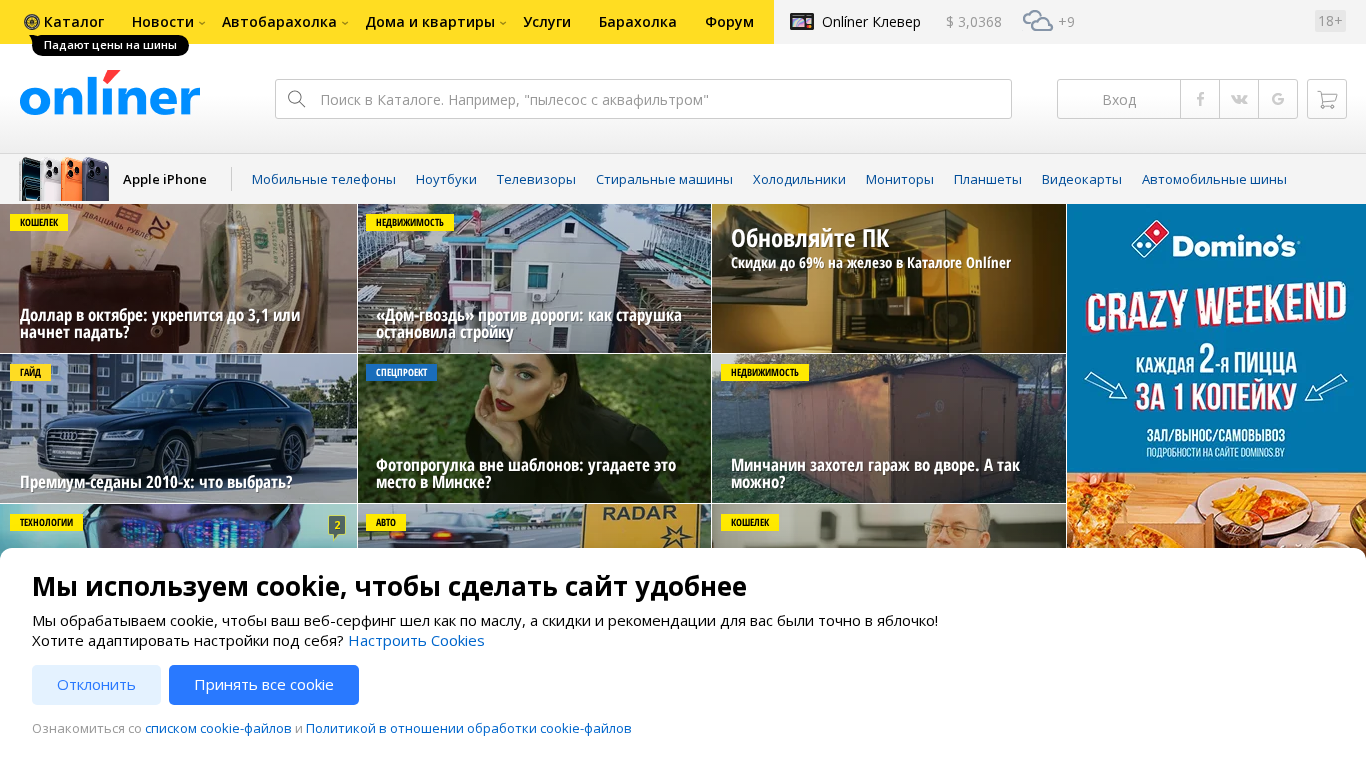
Task: Go to Автобарахолка section
Action: click(279, 22)
